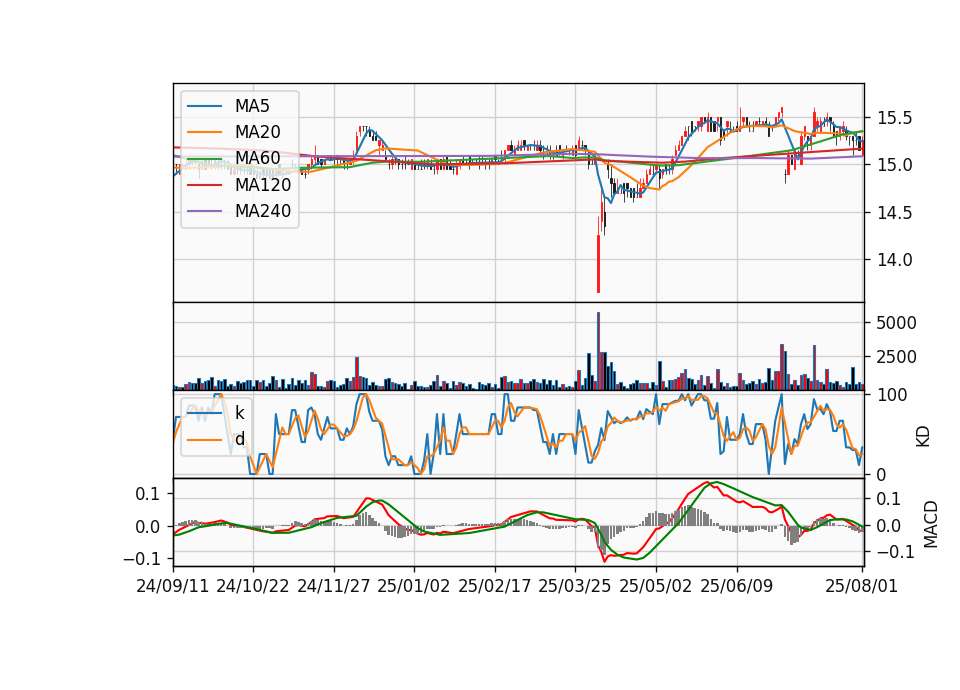Click the long red candlestick near 25/03/25

click(x=598, y=263)
